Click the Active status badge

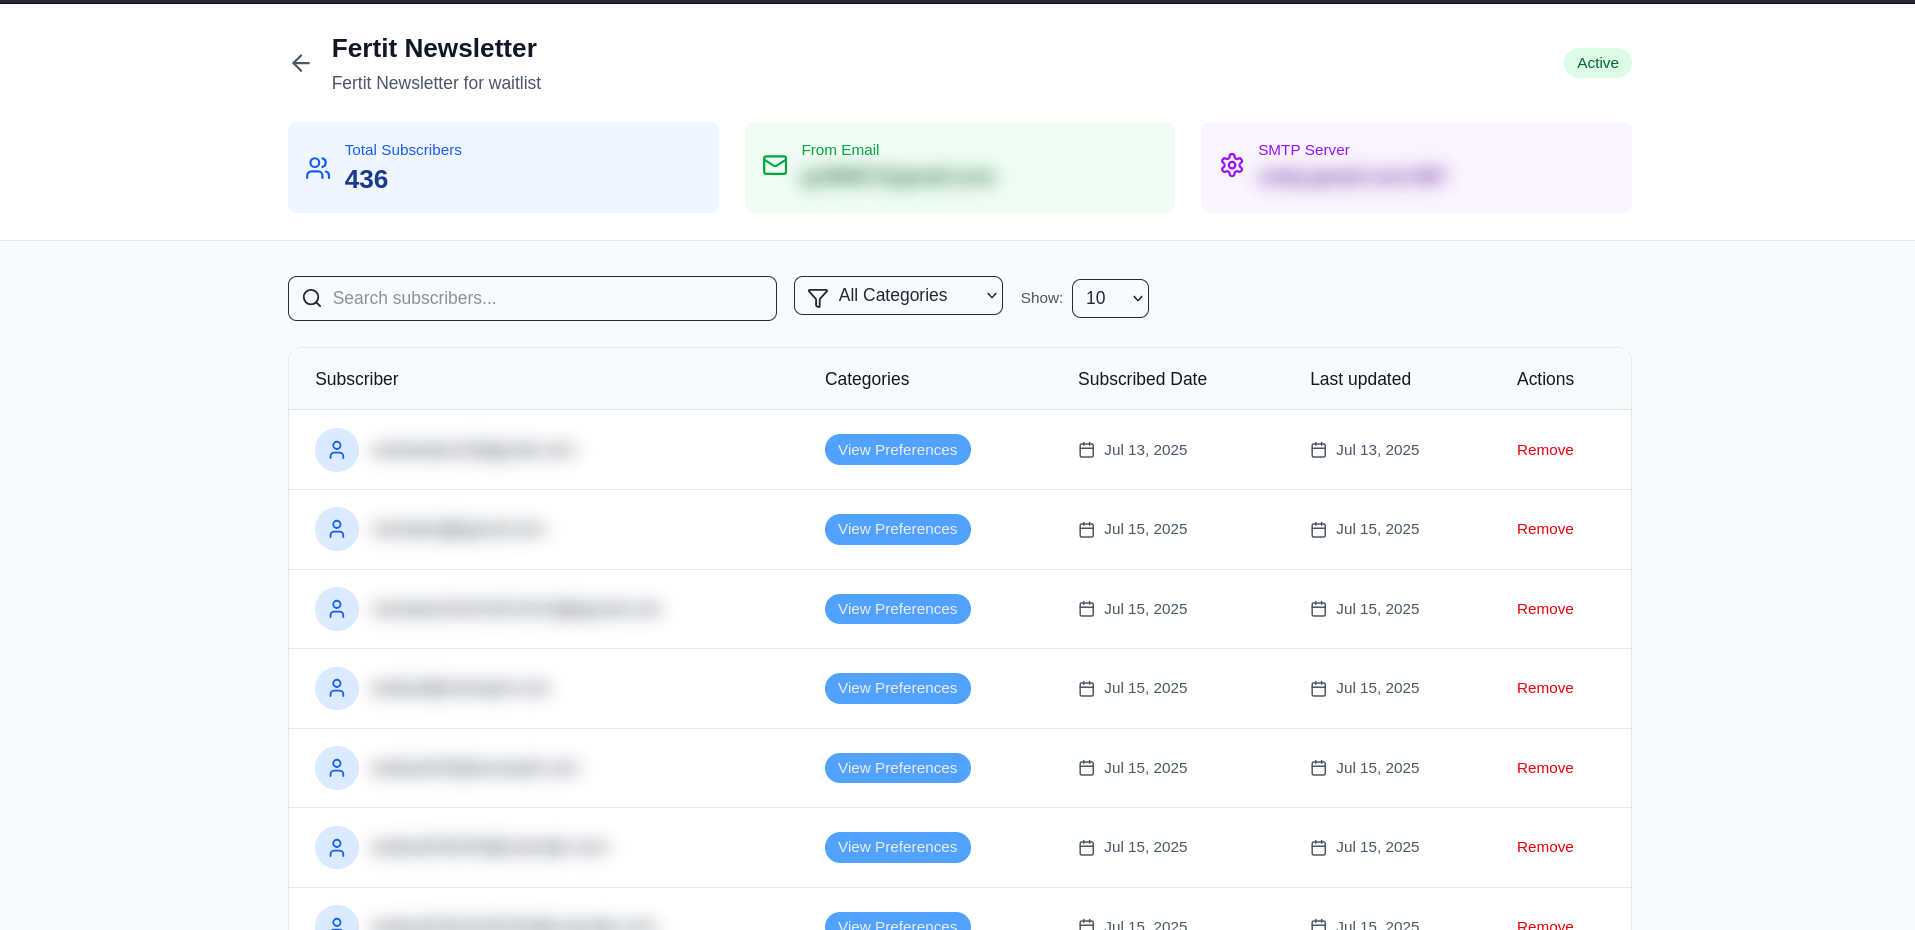[1598, 63]
